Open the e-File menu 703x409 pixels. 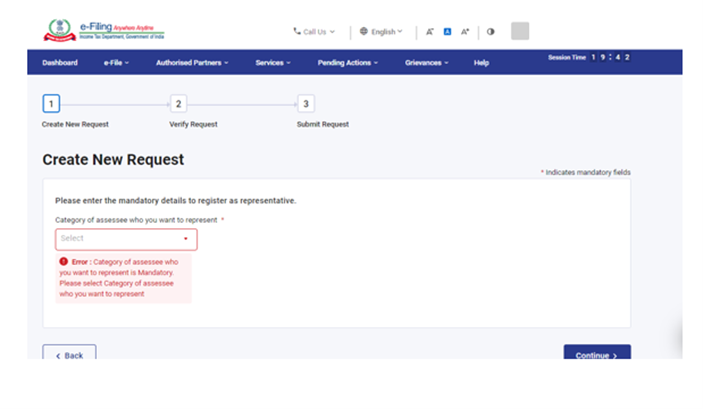coord(117,63)
